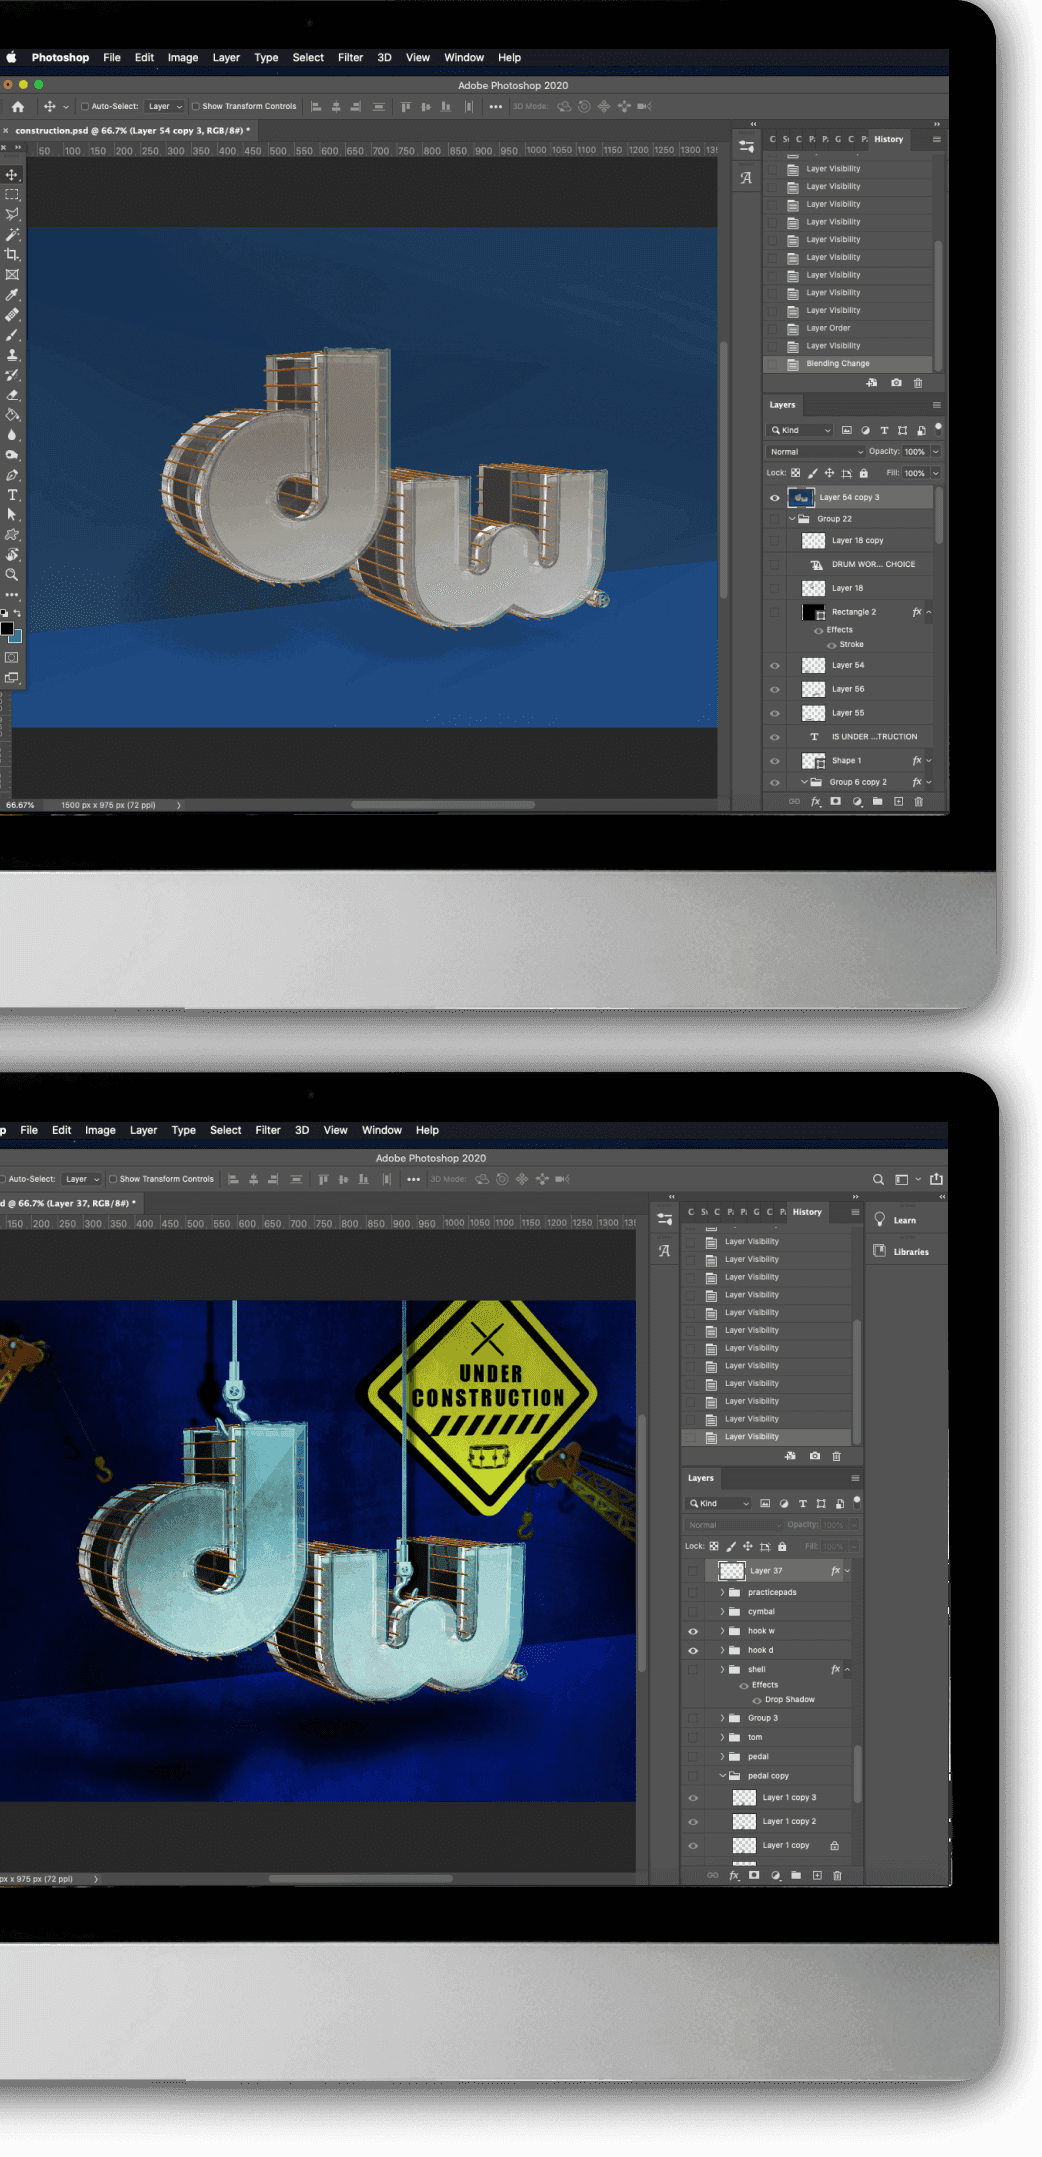Toggle Drop Shadow effect visibility in bottom window

(757, 1700)
